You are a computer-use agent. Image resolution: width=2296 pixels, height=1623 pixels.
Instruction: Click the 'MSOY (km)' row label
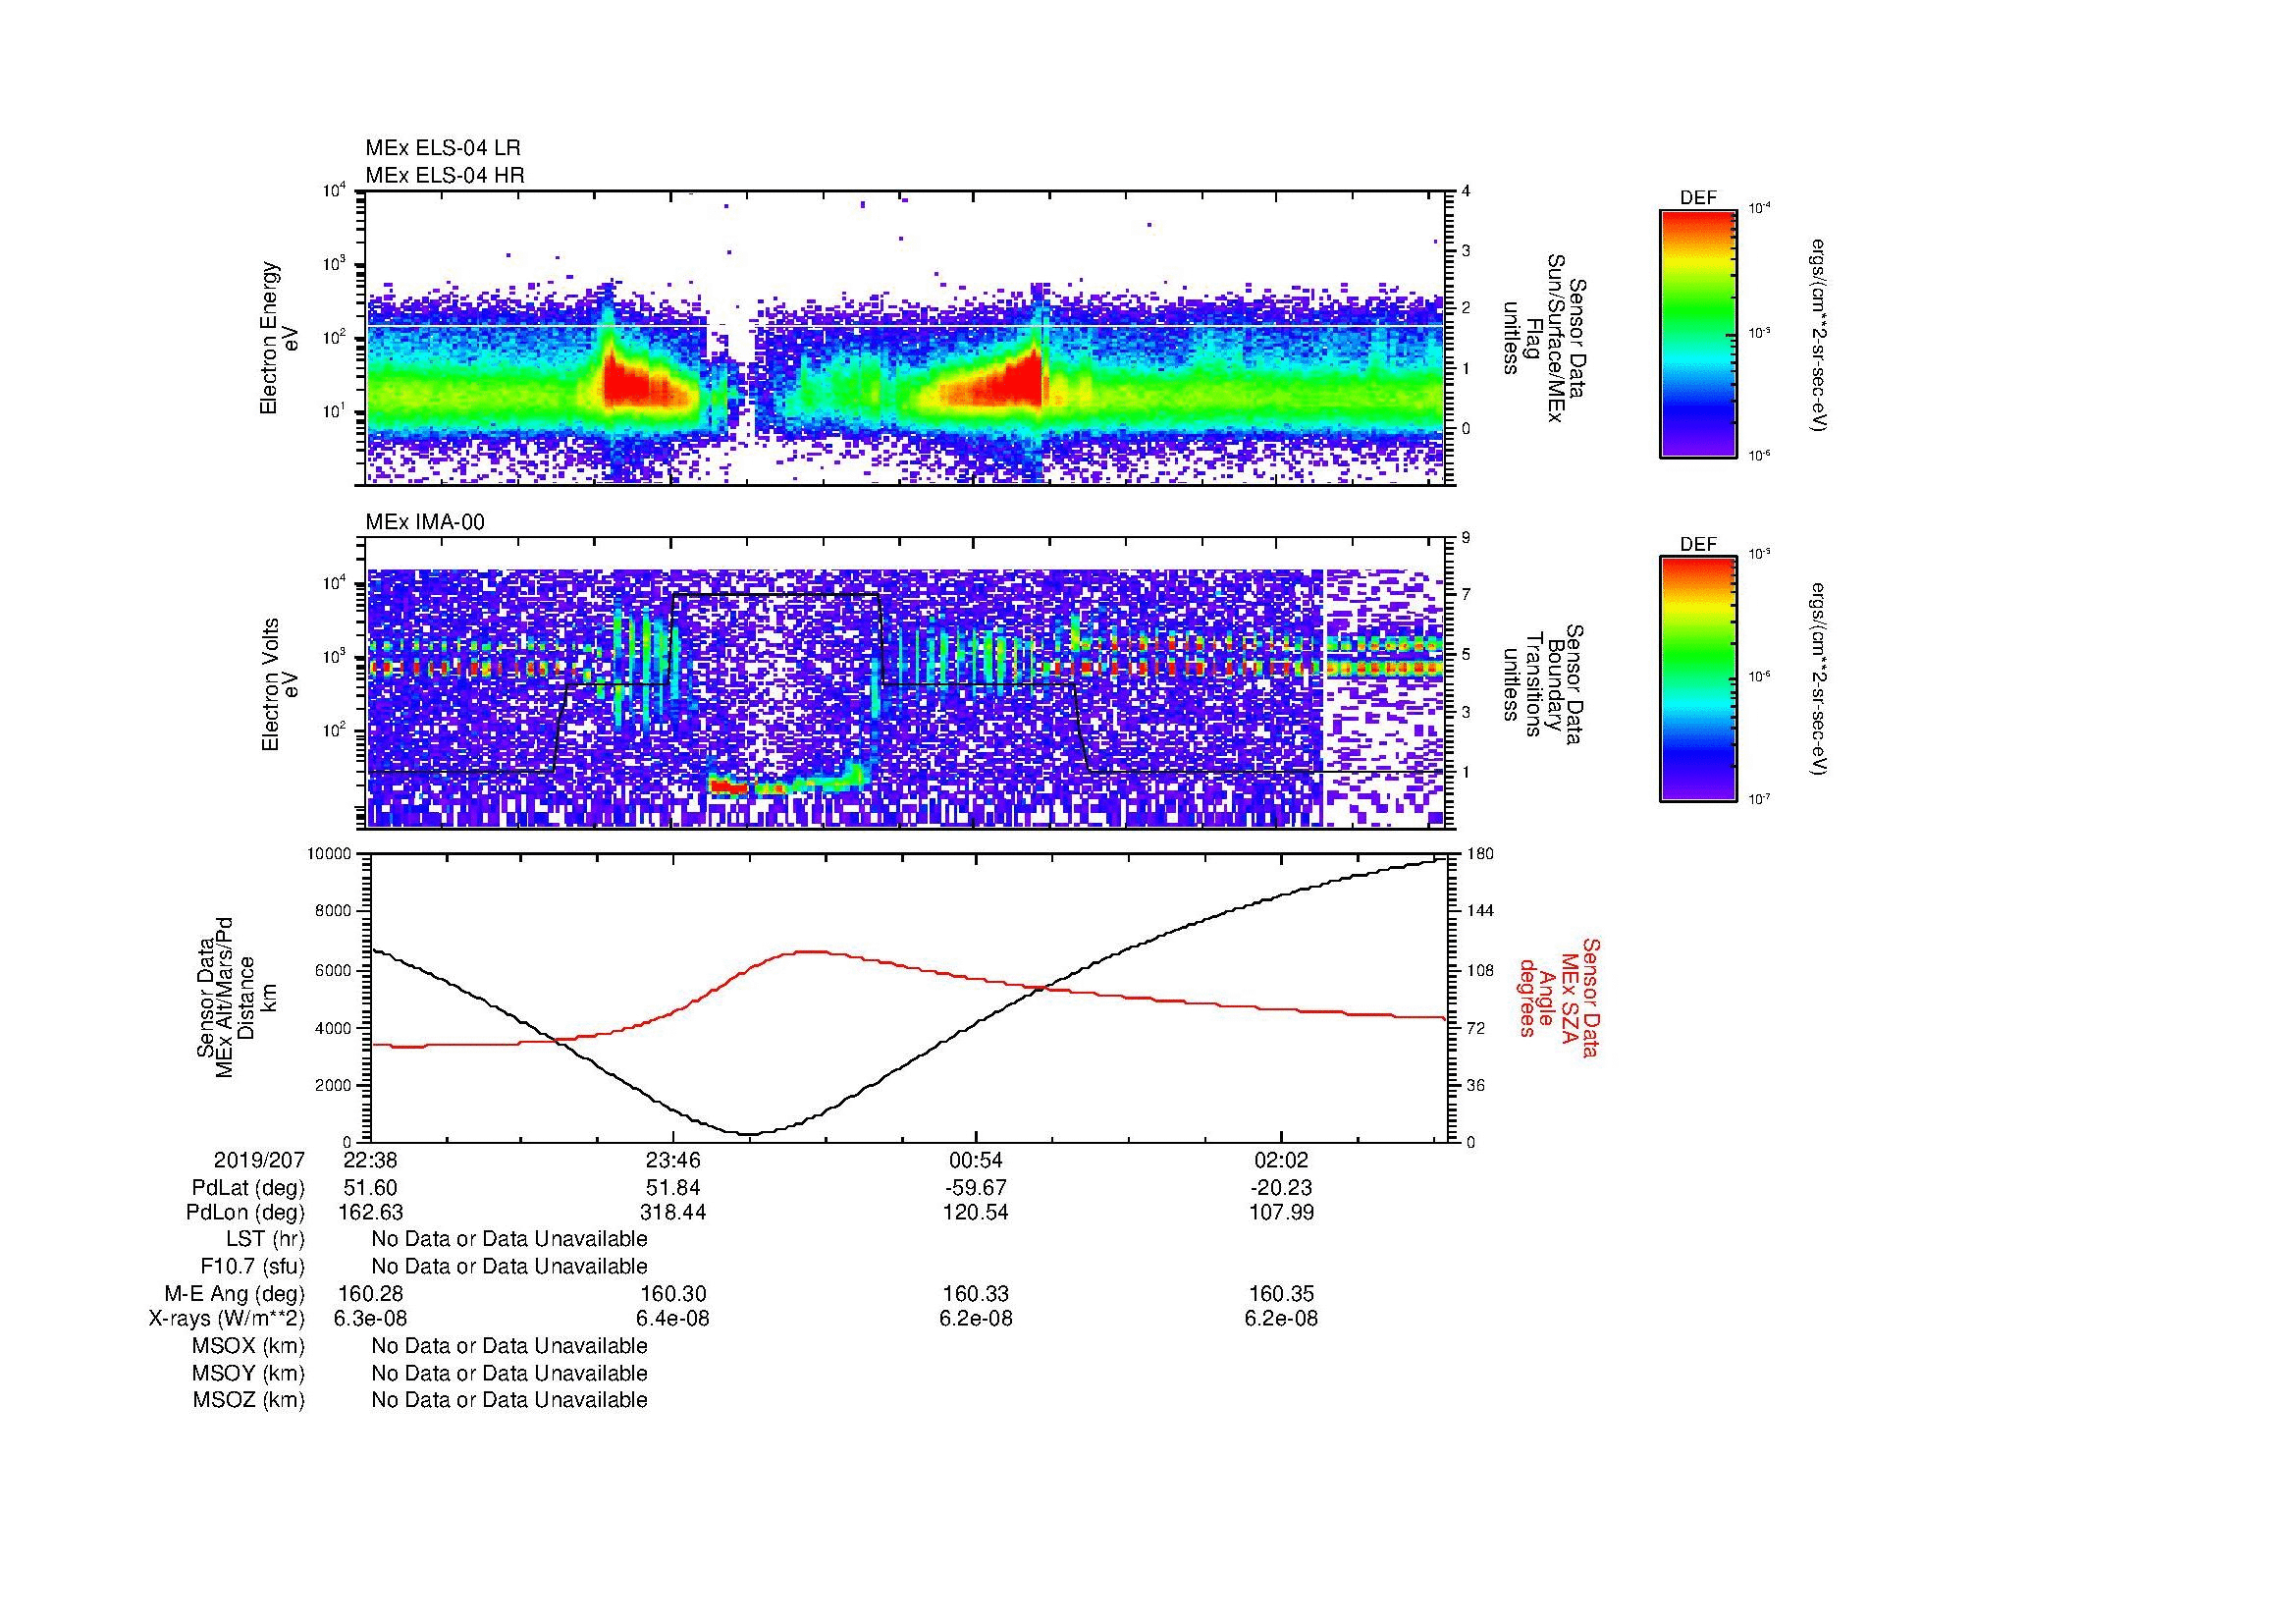click(x=248, y=1374)
